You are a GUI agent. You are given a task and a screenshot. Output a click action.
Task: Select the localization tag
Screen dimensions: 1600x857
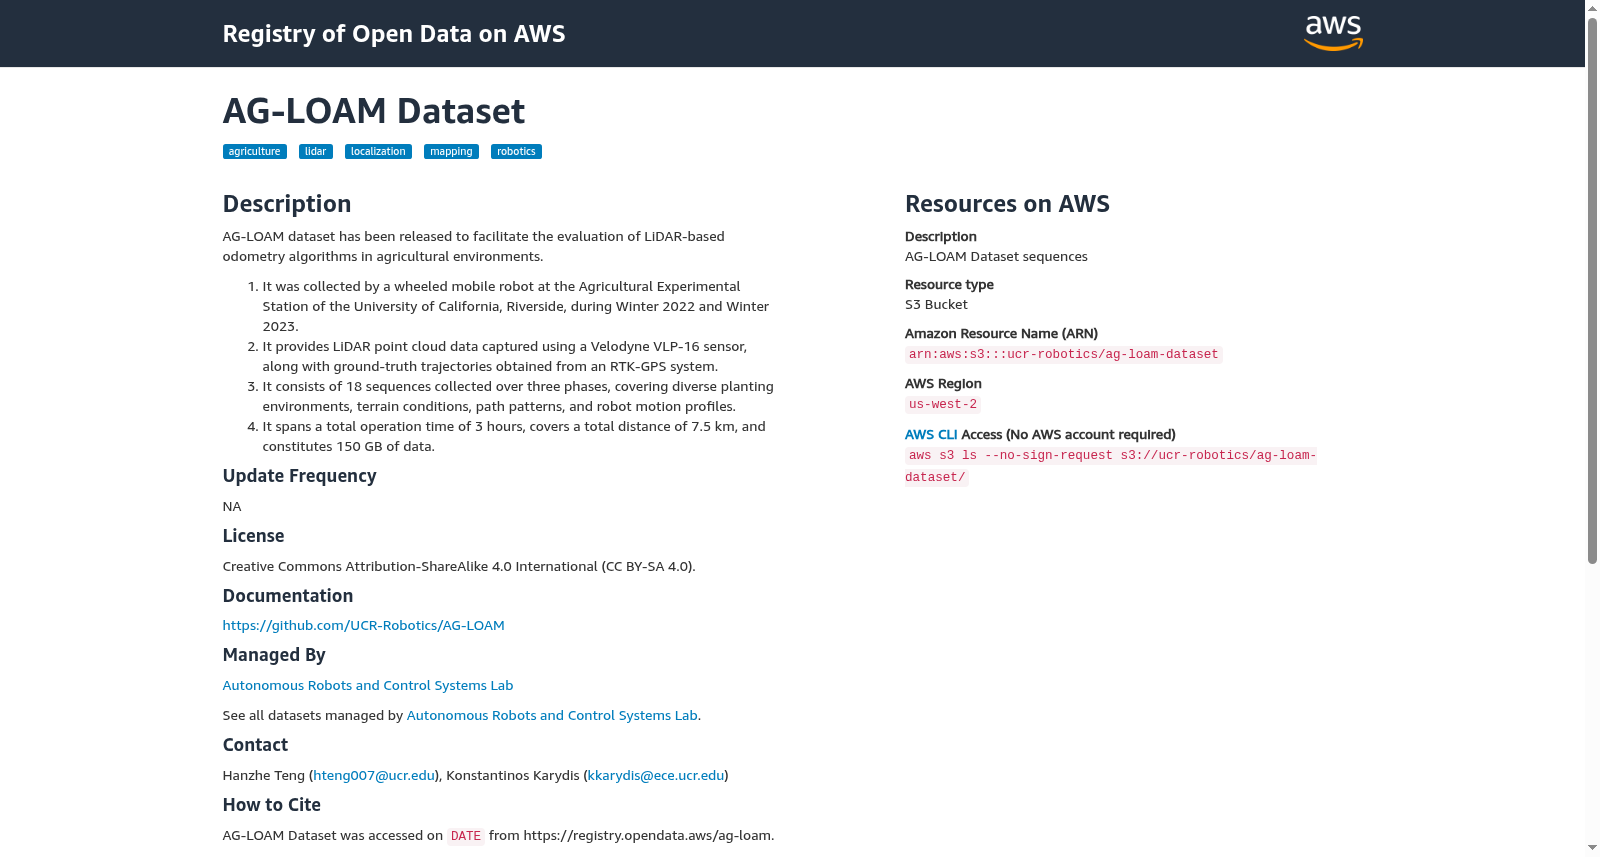point(378,152)
